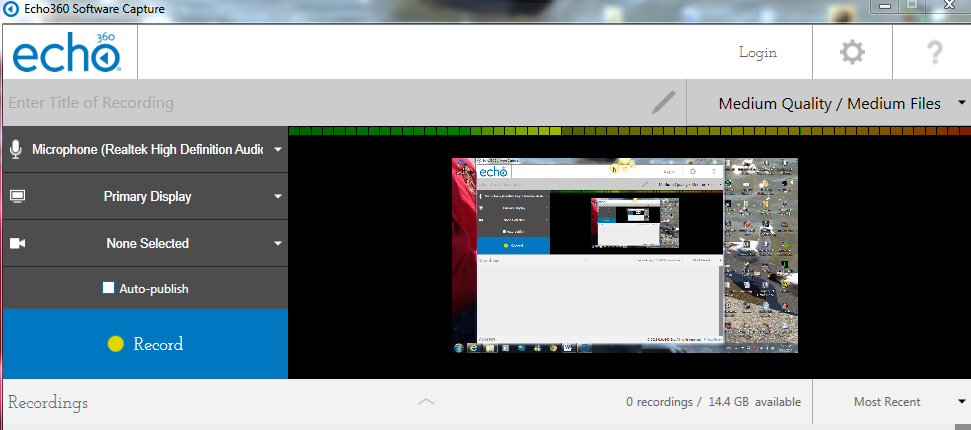Click the pencil edit title icon
The height and width of the screenshot is (430, 971).
(x=663, y=102)
